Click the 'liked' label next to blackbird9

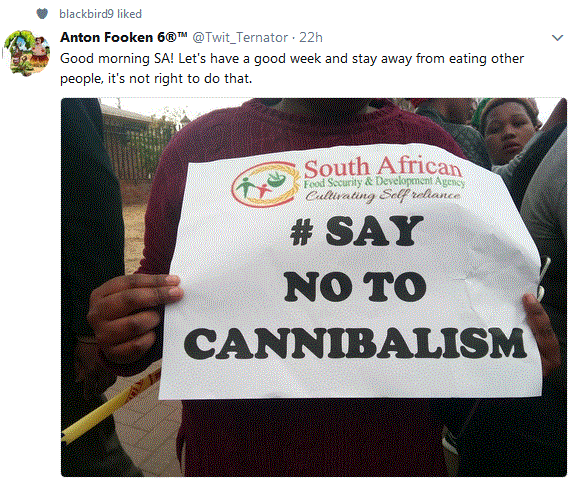pos(130,14)
